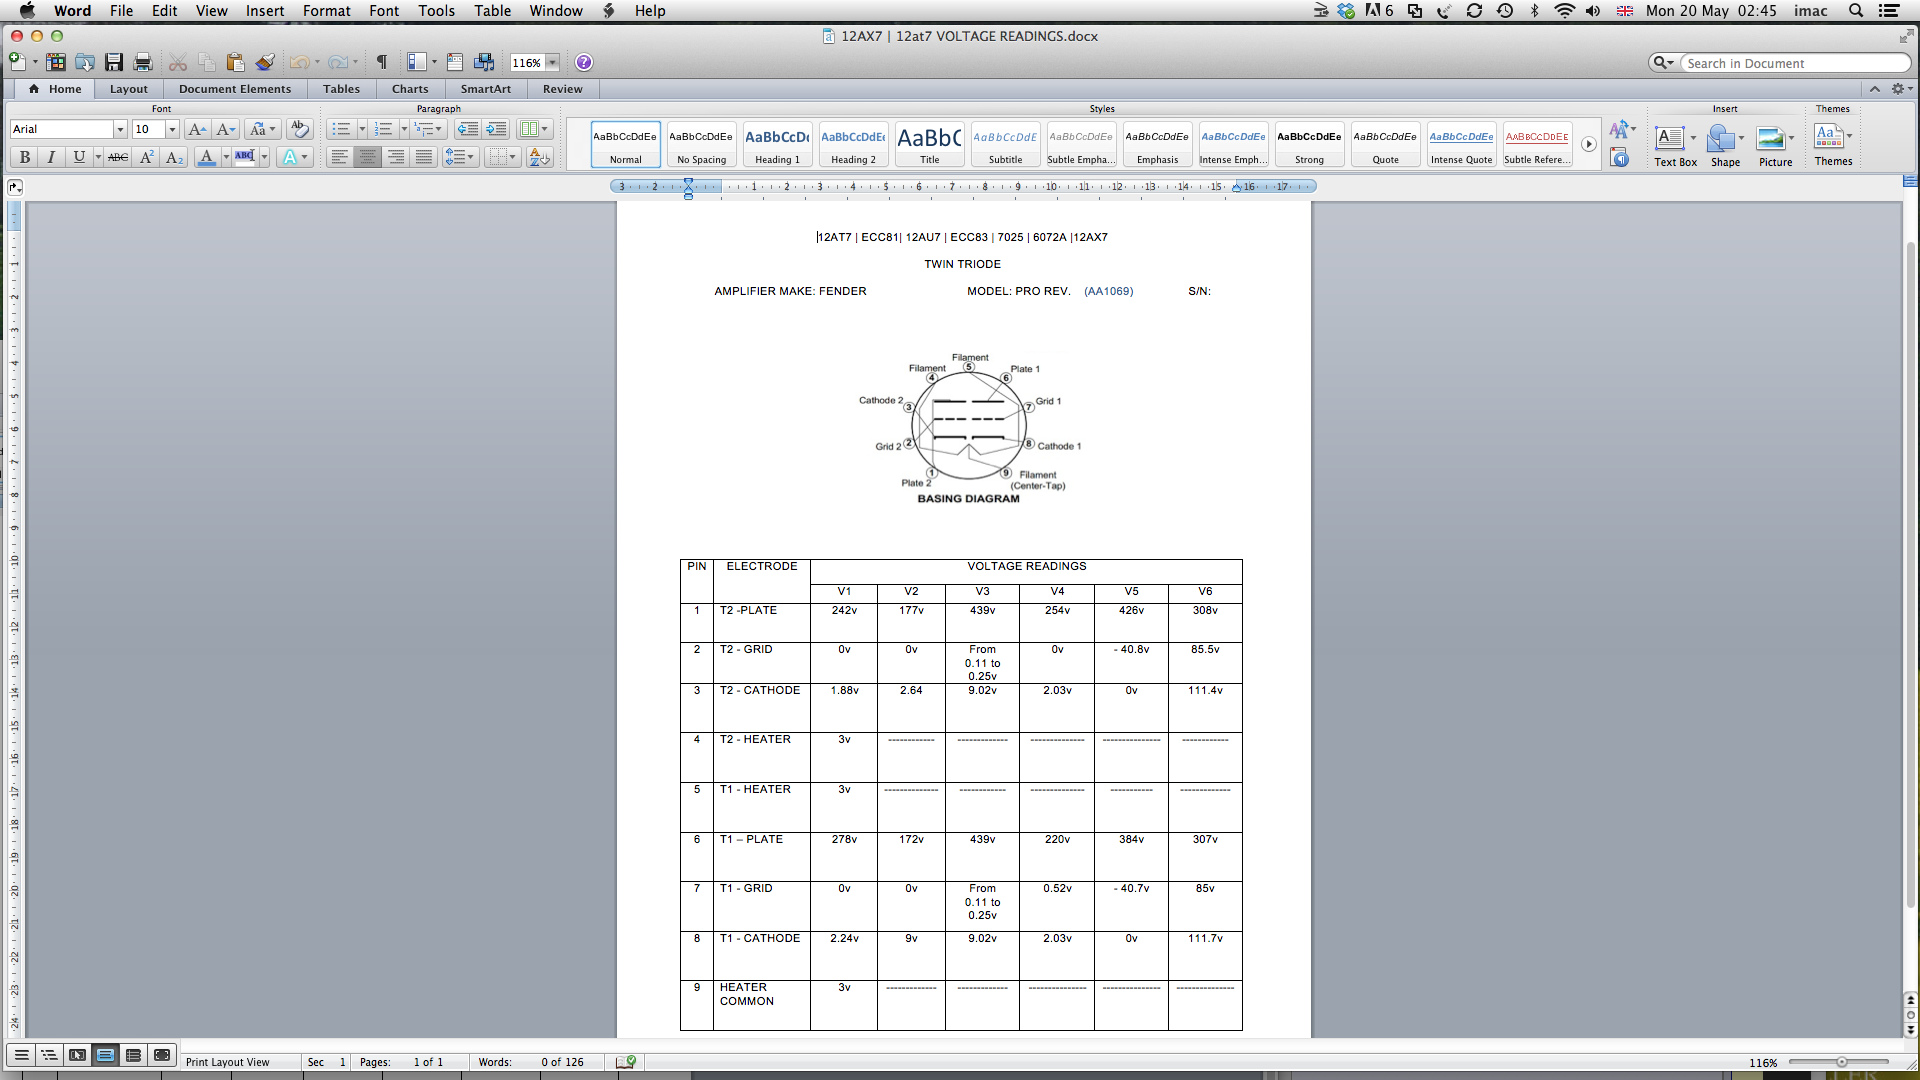This screenshot has width=1920, height=1080.
Task: Center text alignment toggle
Action: pyautogui.click(x=368, y=157)
